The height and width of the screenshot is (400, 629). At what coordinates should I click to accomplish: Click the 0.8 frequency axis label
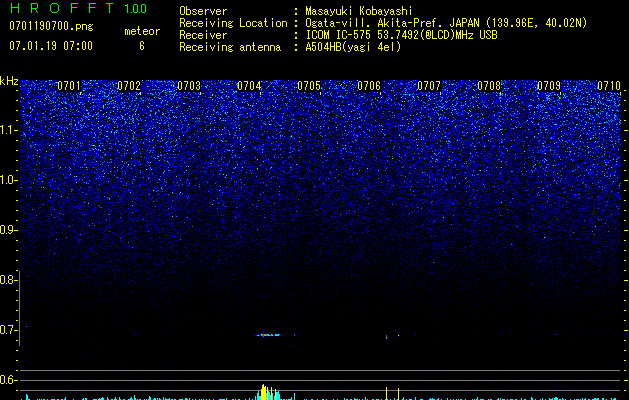pyautogui.click(x=8, y=280)
